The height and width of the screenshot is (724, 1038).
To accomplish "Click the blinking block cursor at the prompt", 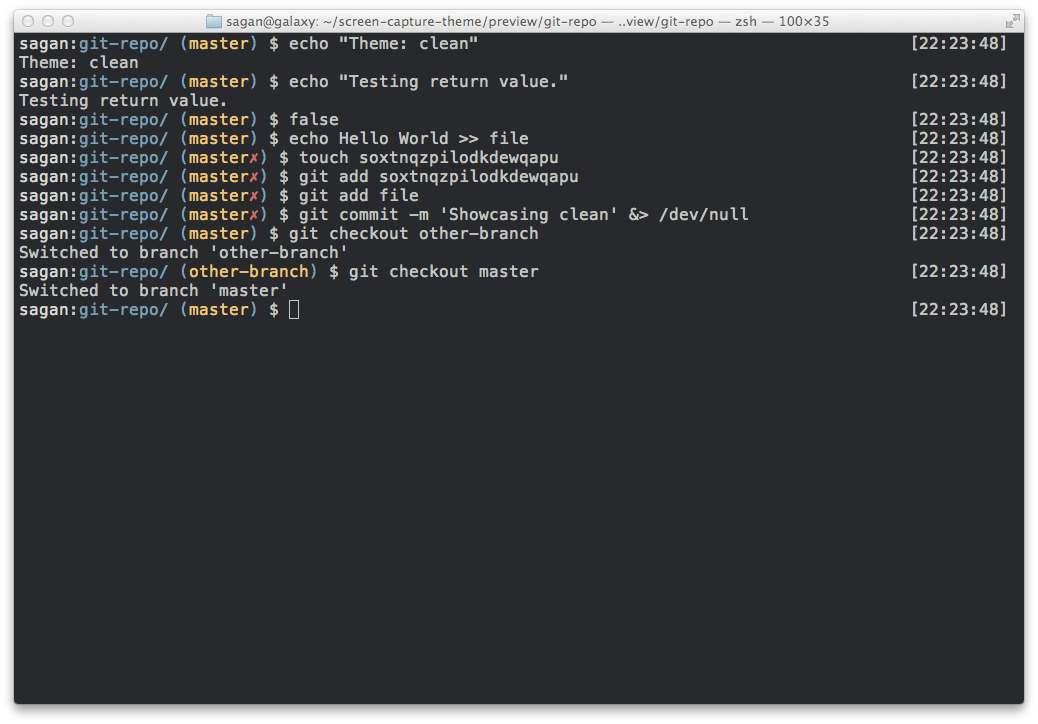I will tap(293, 310).
